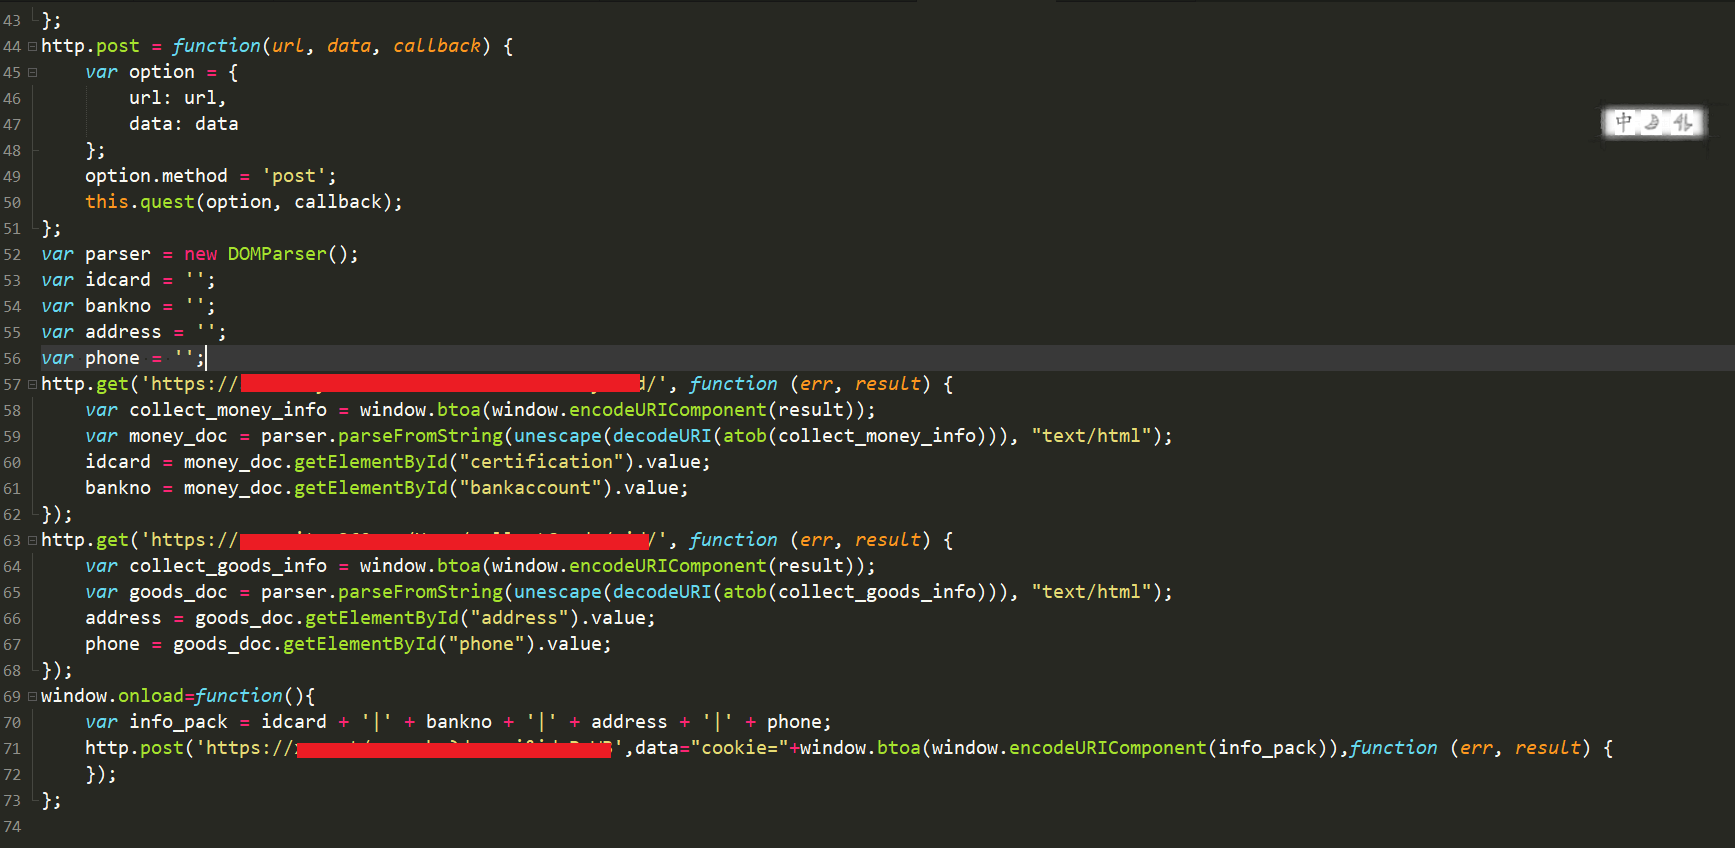Click 'this.quest' call on line 50
Viewport: 1735px width, 848px height.
pyautogui.click(x=140, y=202)
